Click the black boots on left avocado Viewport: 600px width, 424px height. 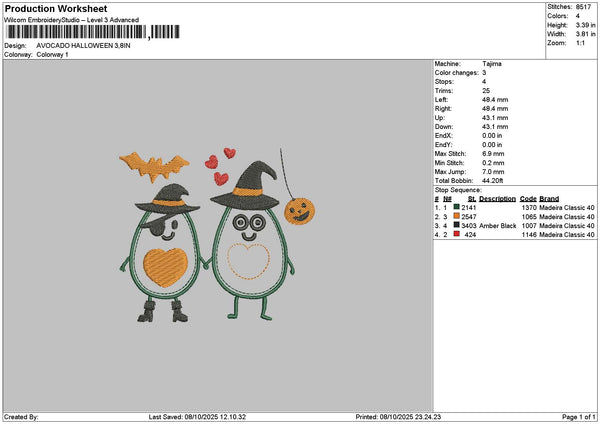(163, 311)
